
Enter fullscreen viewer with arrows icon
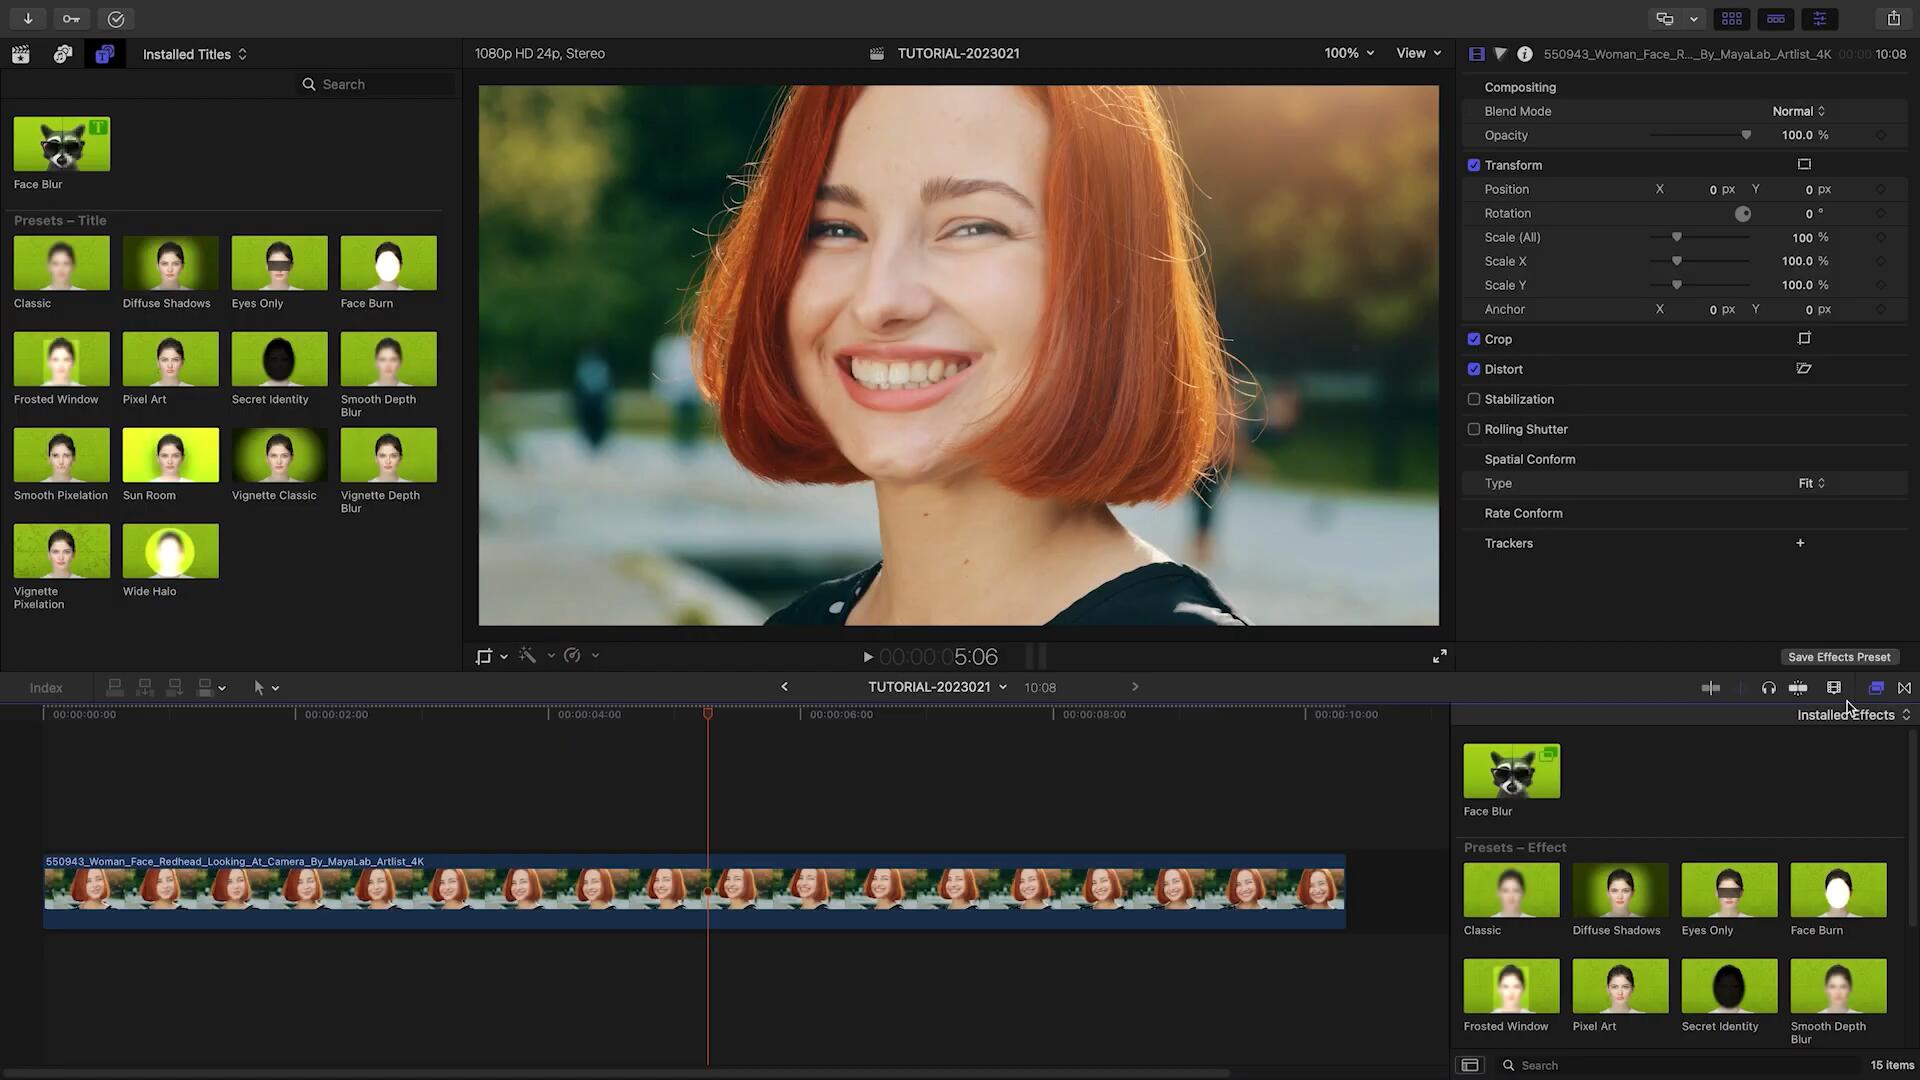pyautogui.click(x=1439, y=656)
